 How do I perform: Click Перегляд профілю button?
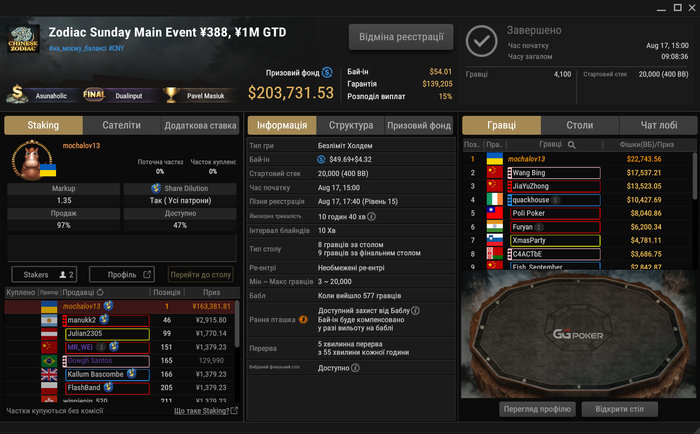coord(537,409)
